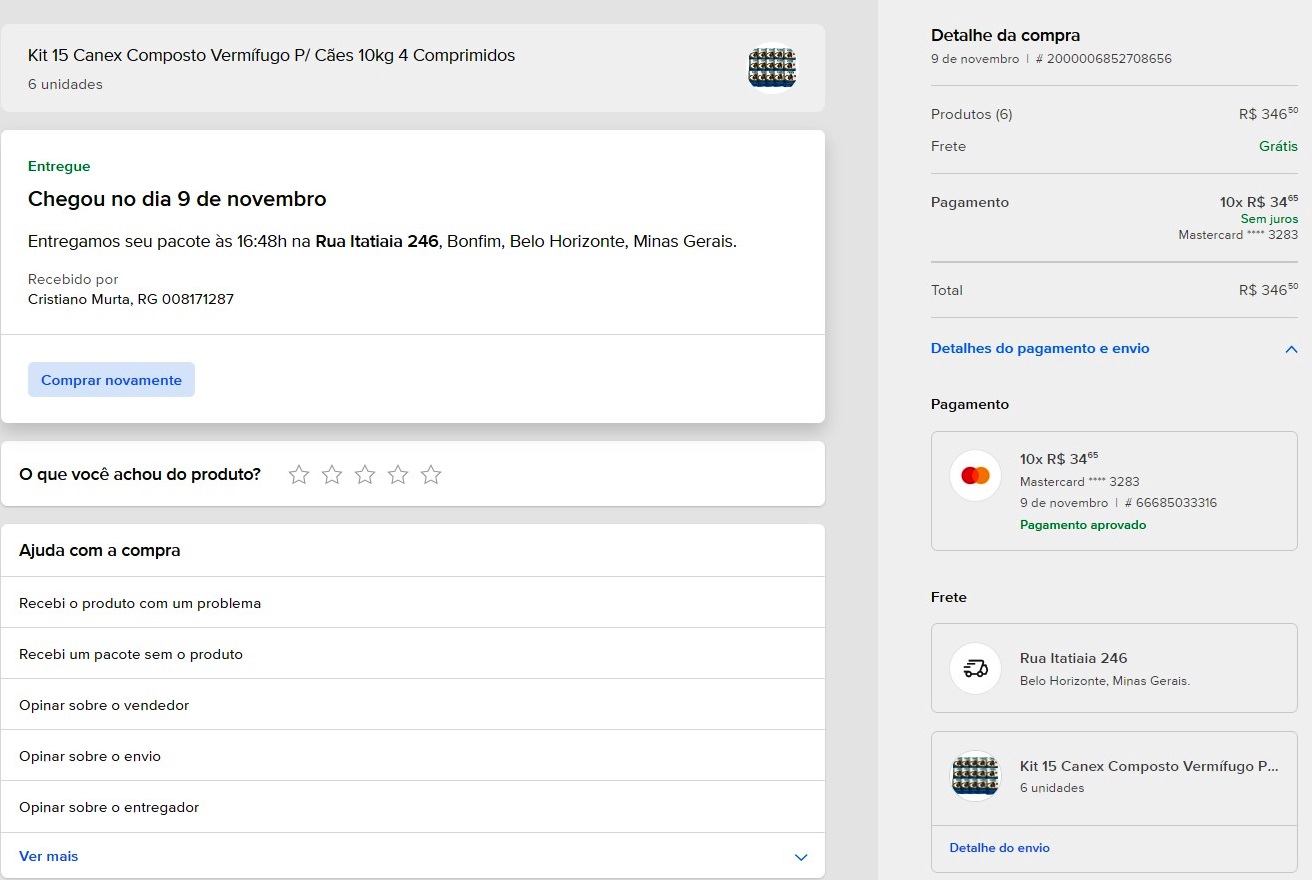Click the Belo Horizonte, Minas Gerais. text in Frete card

point(1105,681)
